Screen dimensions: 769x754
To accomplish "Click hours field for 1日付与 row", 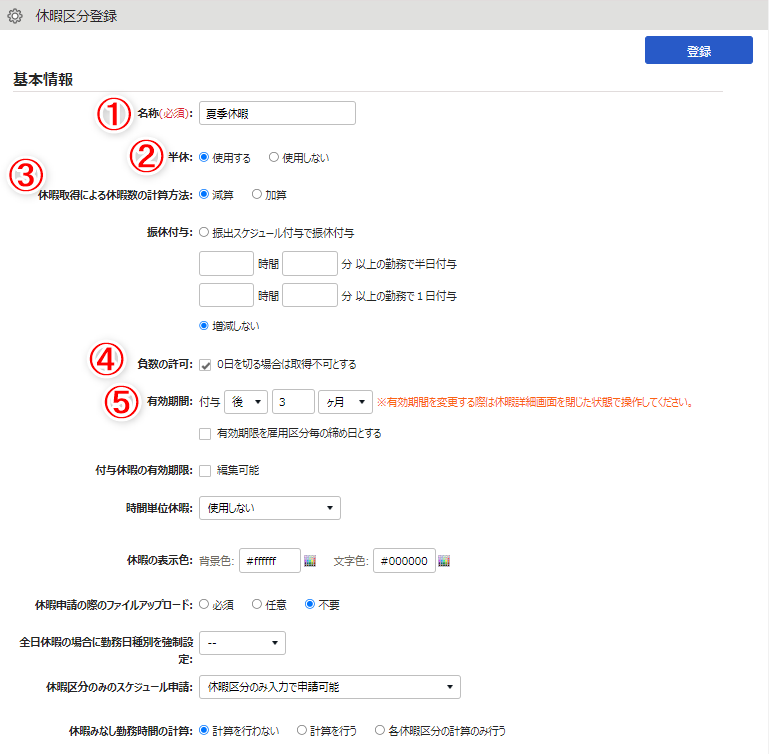I will click(x=226, y=295).
